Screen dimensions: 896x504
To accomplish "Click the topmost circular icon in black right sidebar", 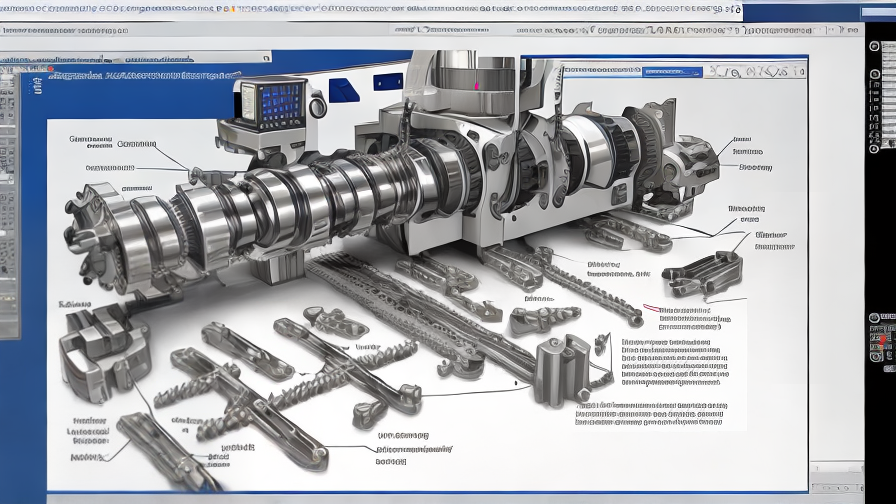I will pos(874,46).
